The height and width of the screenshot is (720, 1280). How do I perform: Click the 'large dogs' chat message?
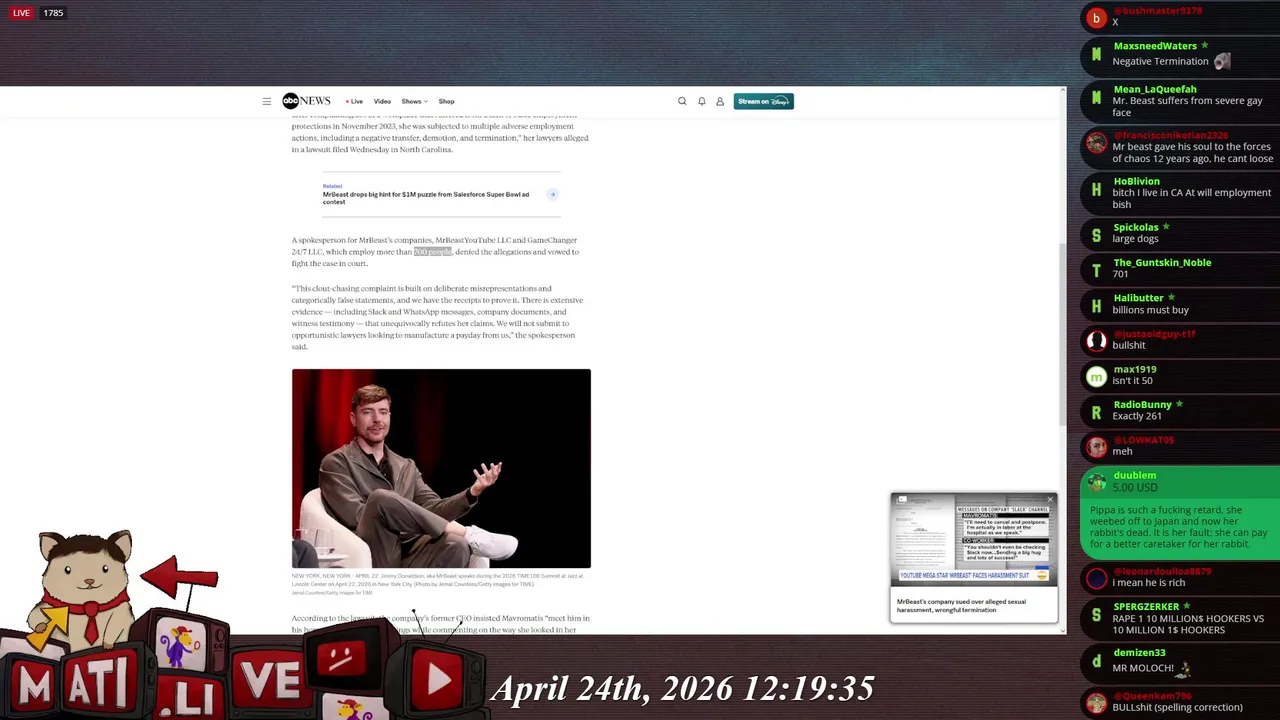click(1136, 239)
